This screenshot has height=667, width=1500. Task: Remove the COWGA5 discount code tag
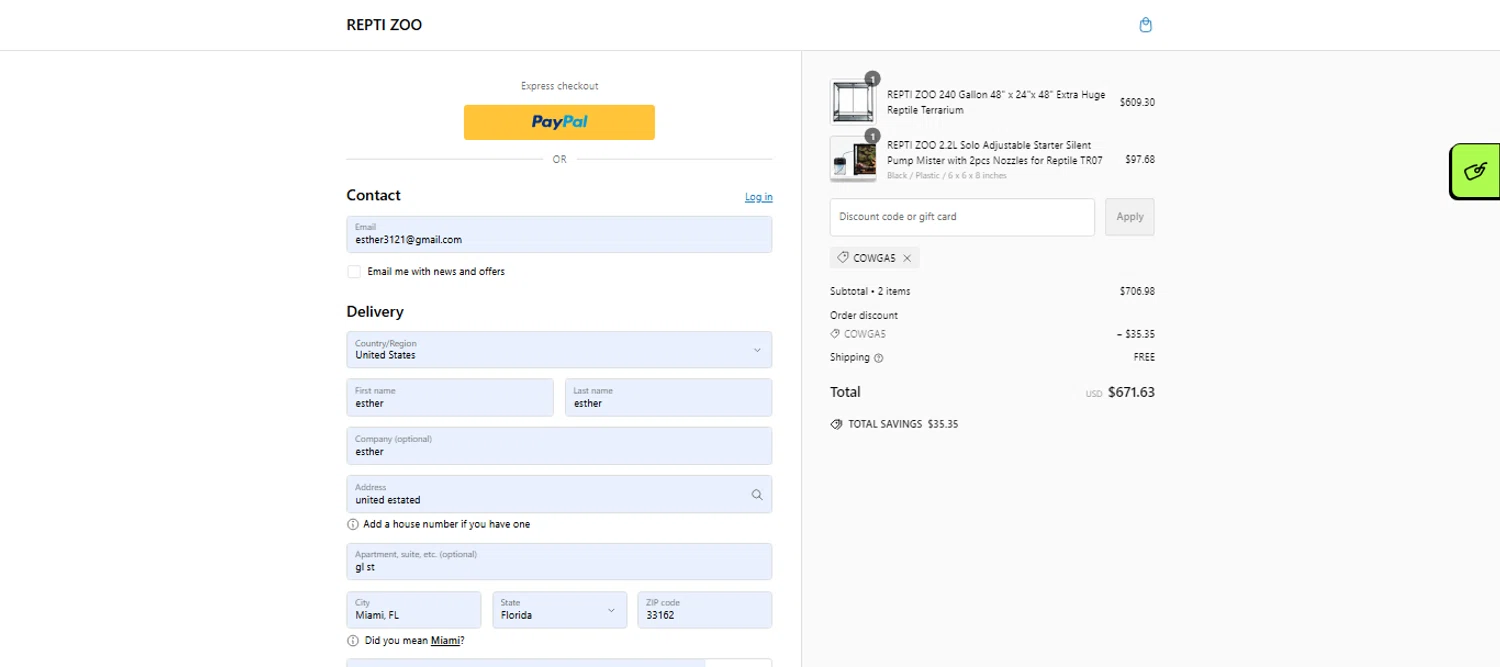[x=907, y=258]
